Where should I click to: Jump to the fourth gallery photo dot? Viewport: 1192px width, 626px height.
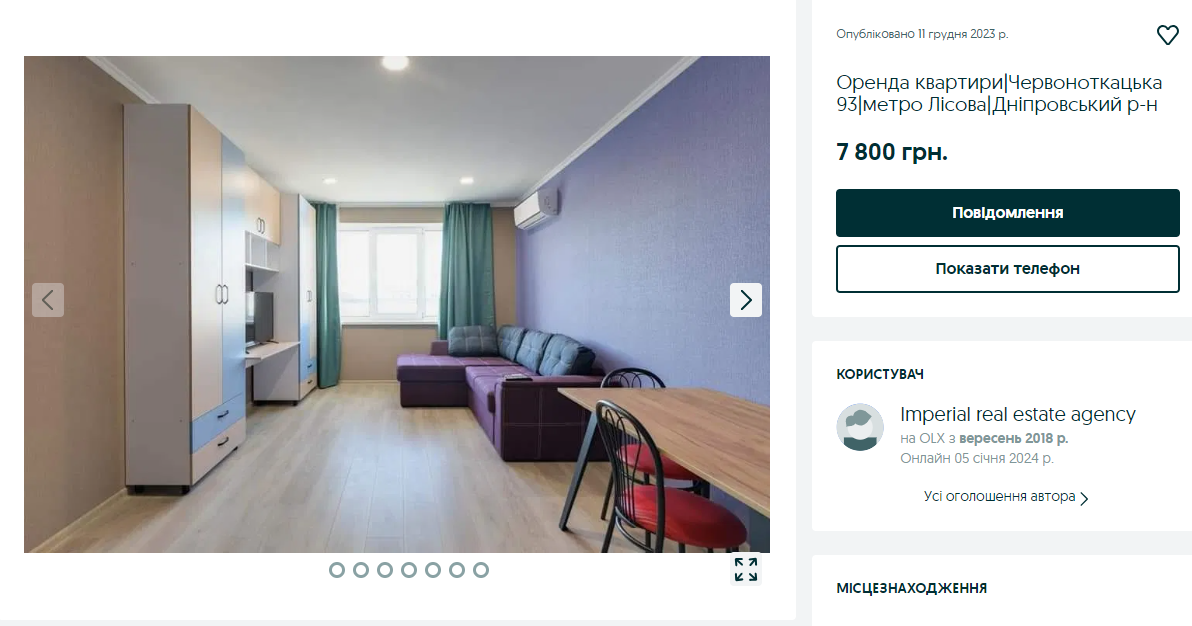tap(409, 570)
